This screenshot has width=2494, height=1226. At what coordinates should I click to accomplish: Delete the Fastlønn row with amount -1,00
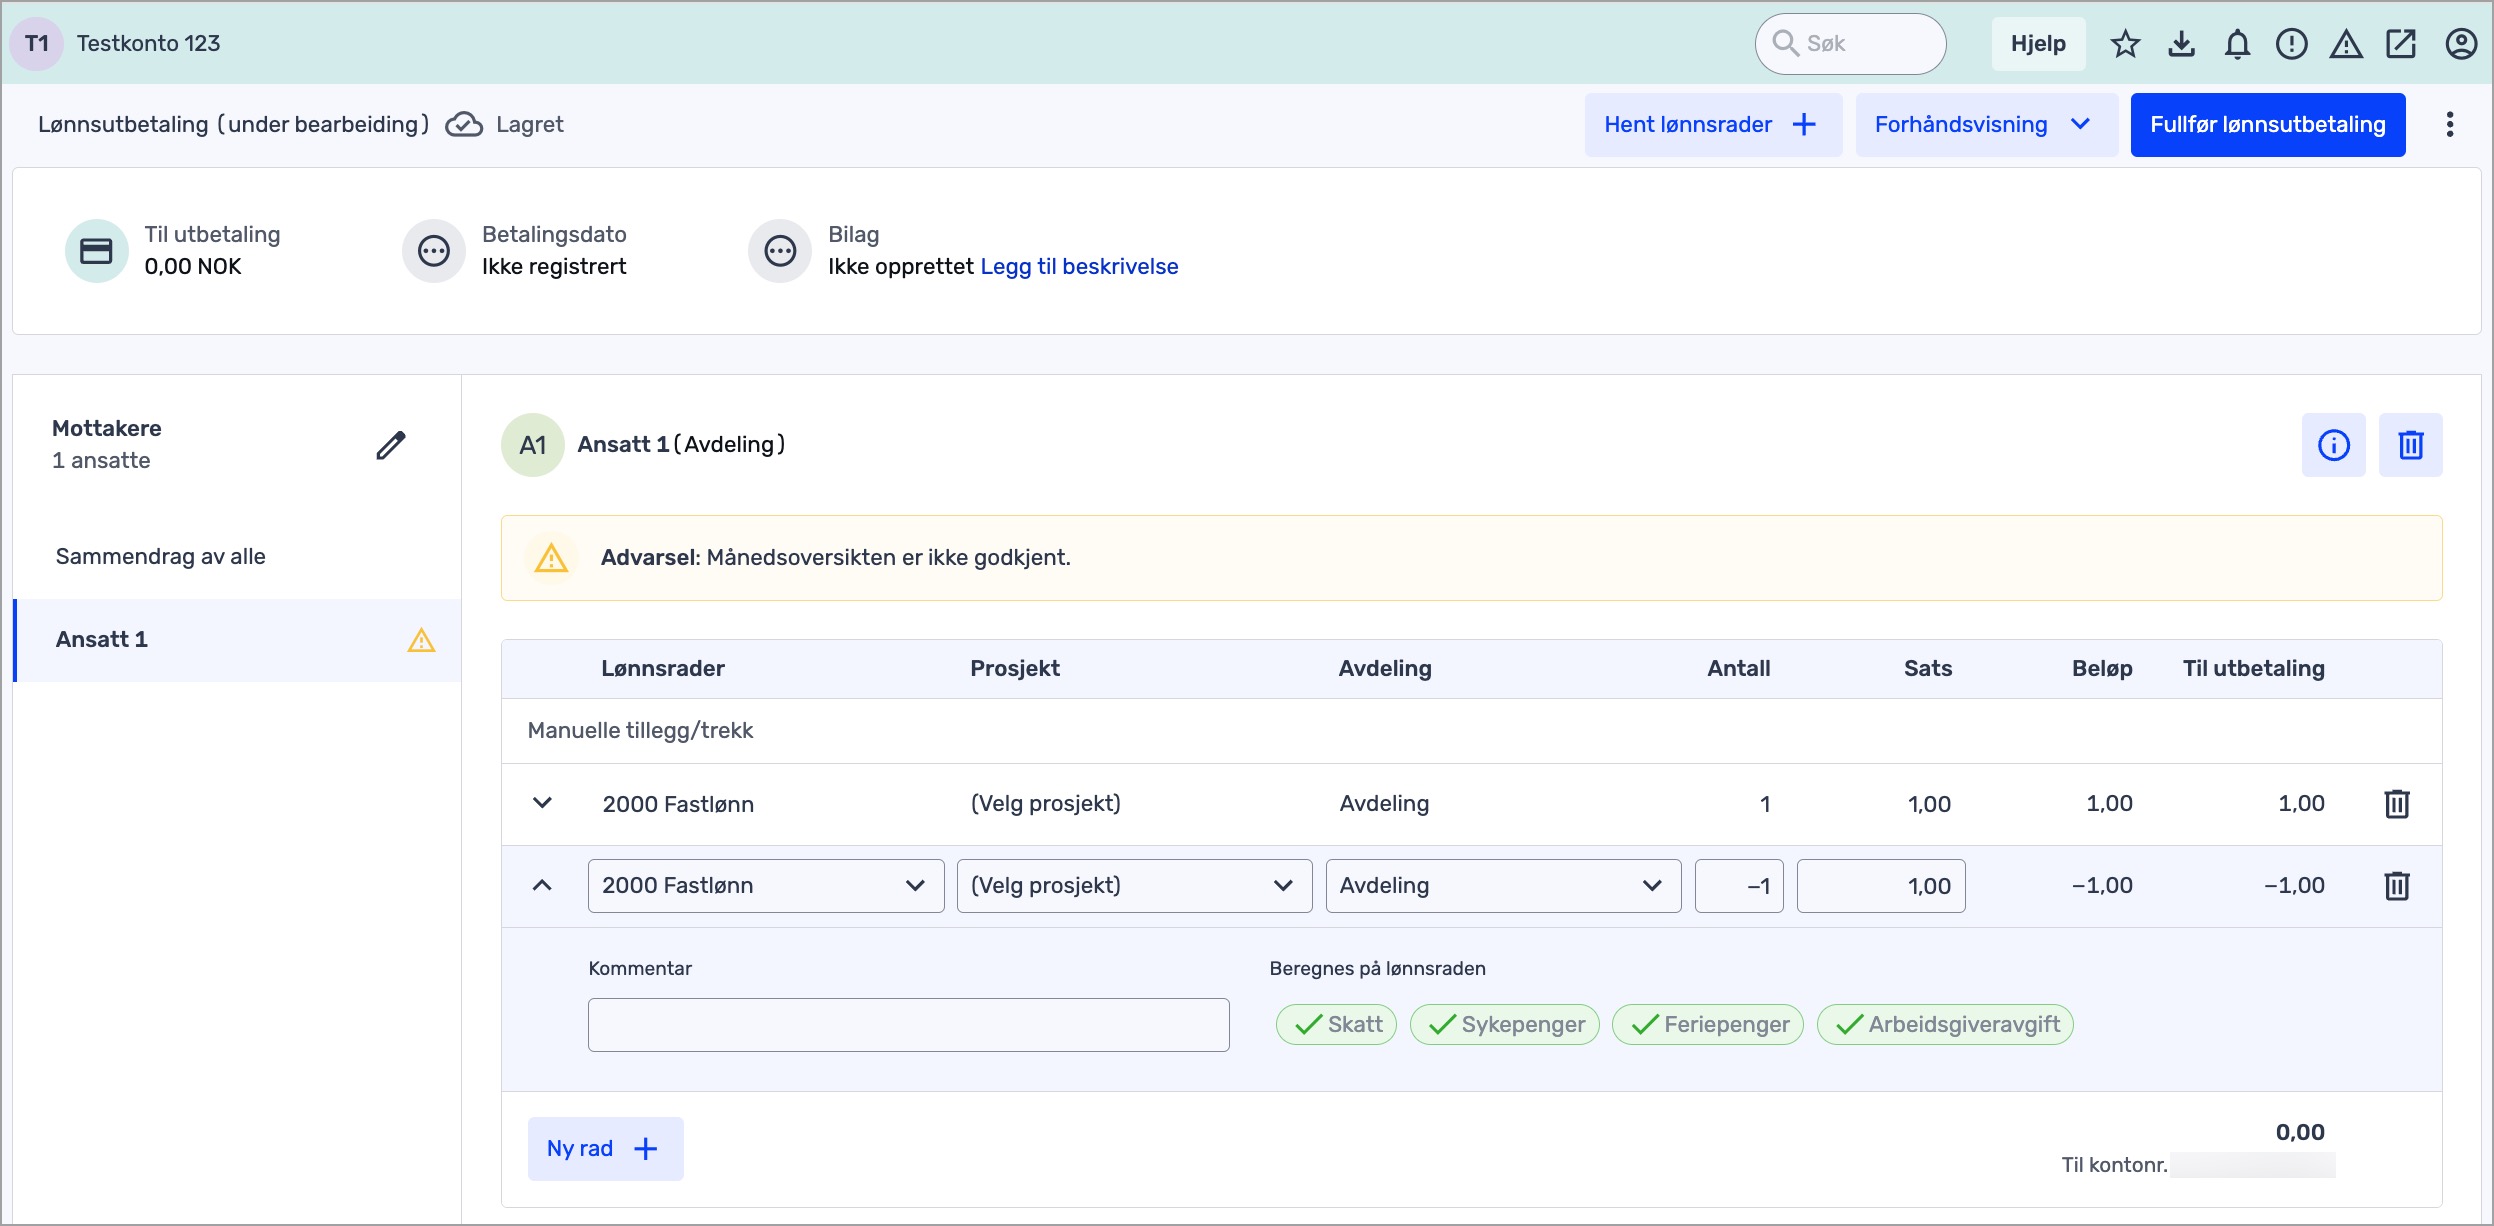point(2397,886)
